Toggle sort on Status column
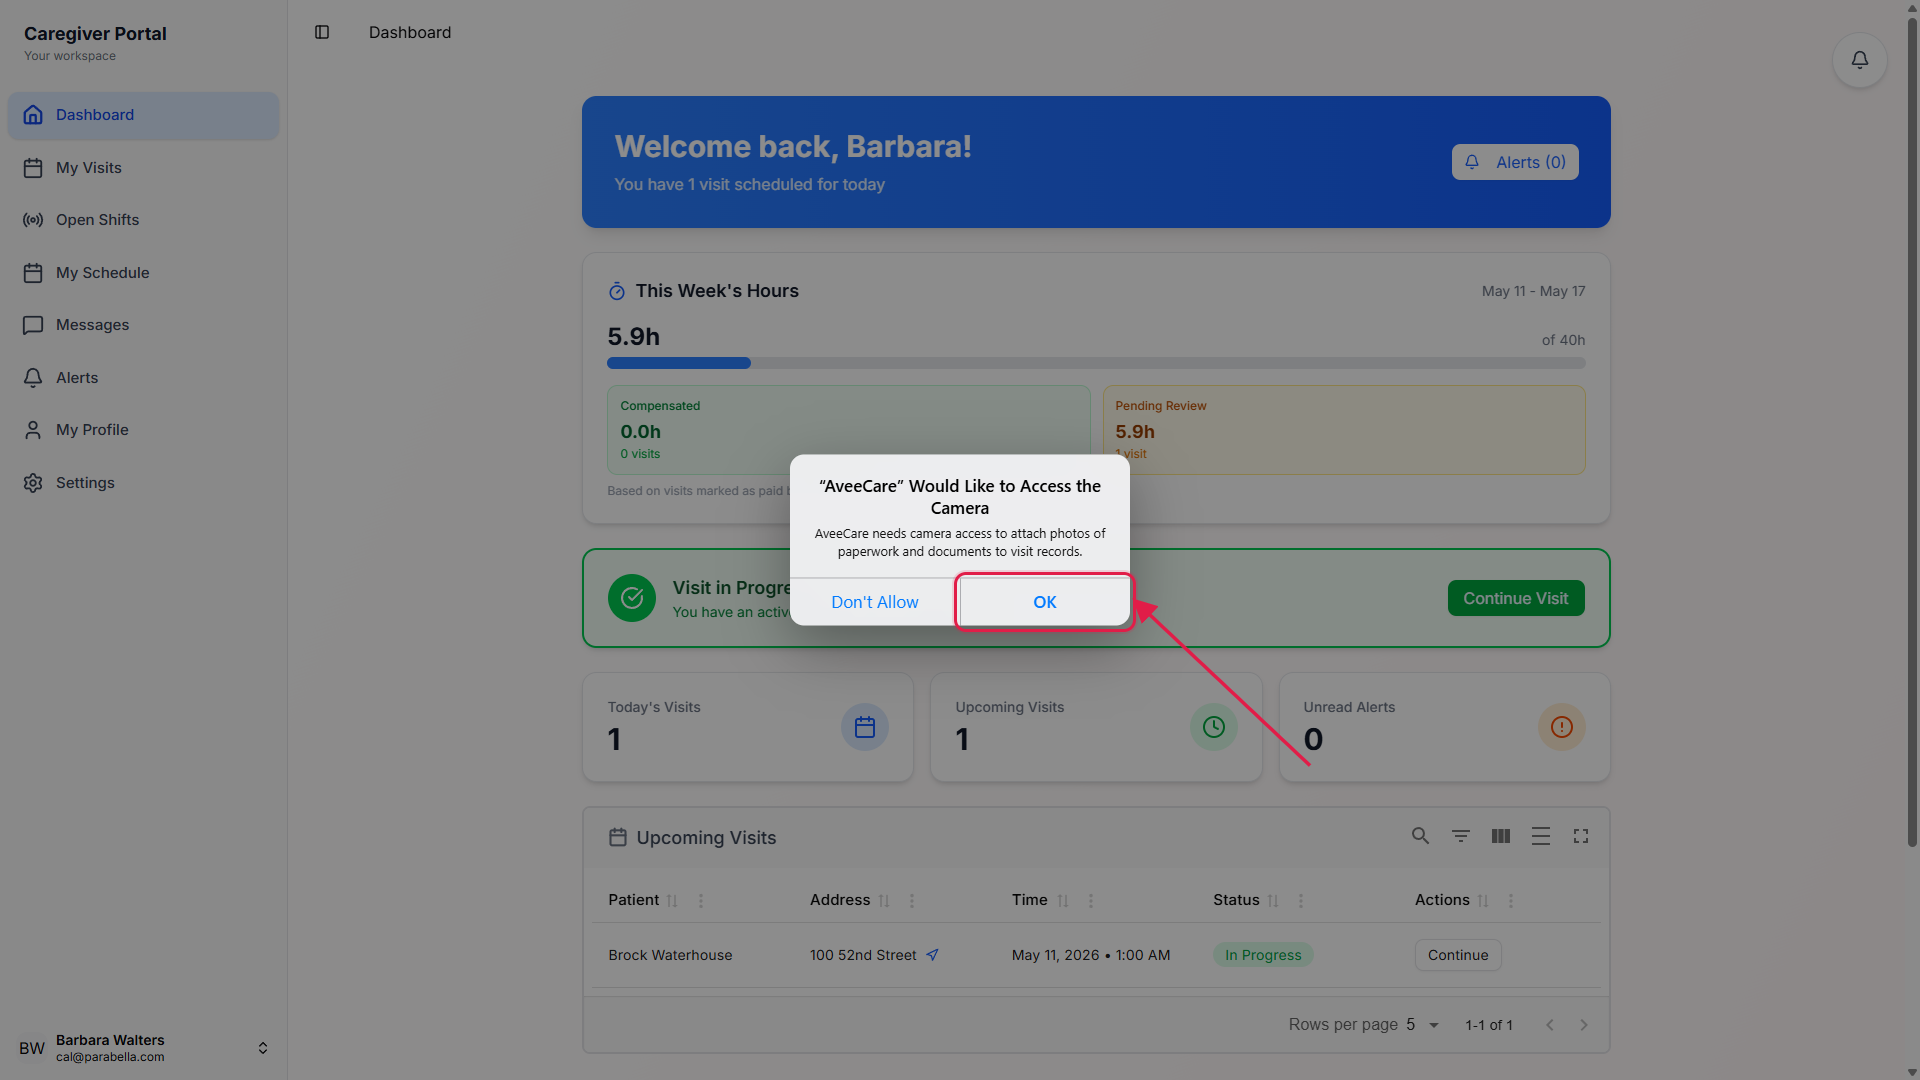This screenshot has height=1080, width=1920. (1273, 901)
